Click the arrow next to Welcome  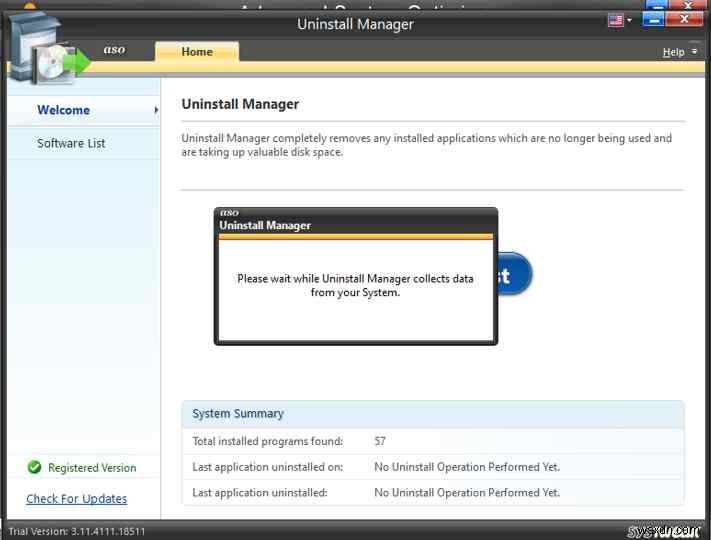click(156, 110)
